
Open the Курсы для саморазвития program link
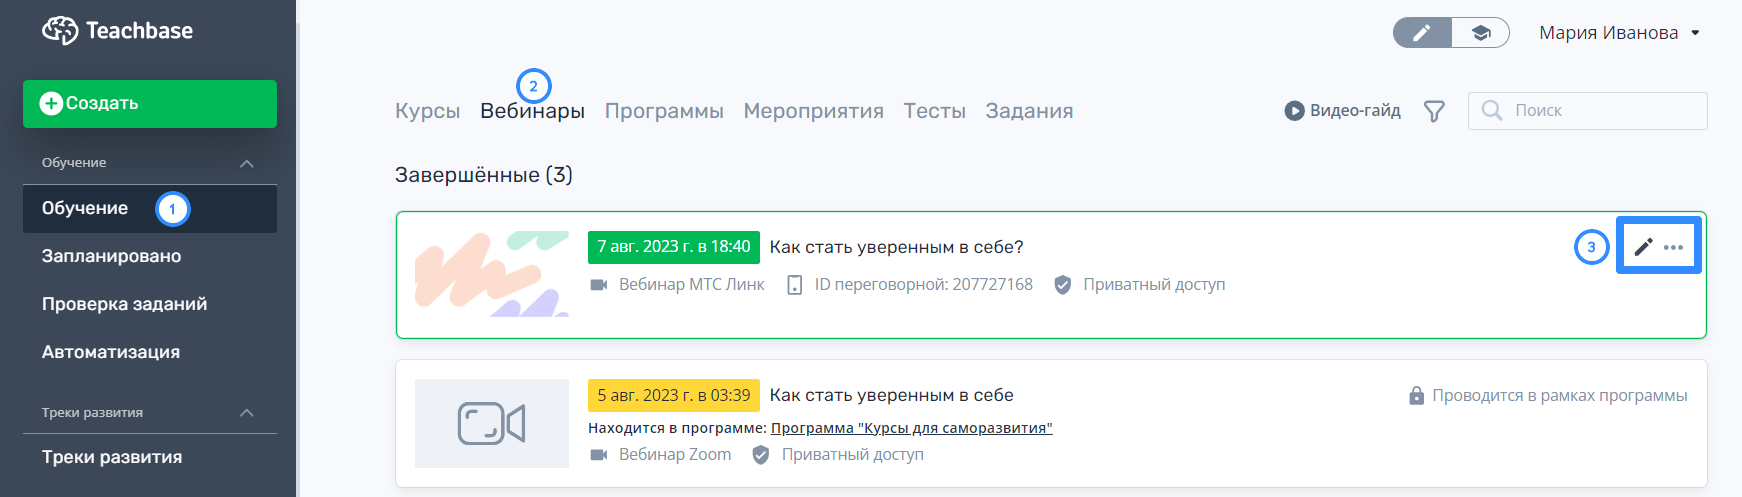911,428
